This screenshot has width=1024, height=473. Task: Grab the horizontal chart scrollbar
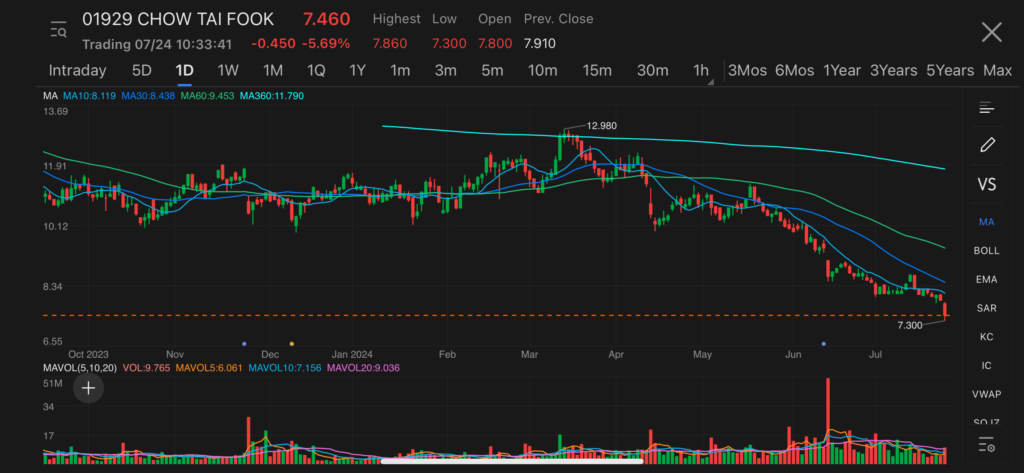(x=512, y=461)
